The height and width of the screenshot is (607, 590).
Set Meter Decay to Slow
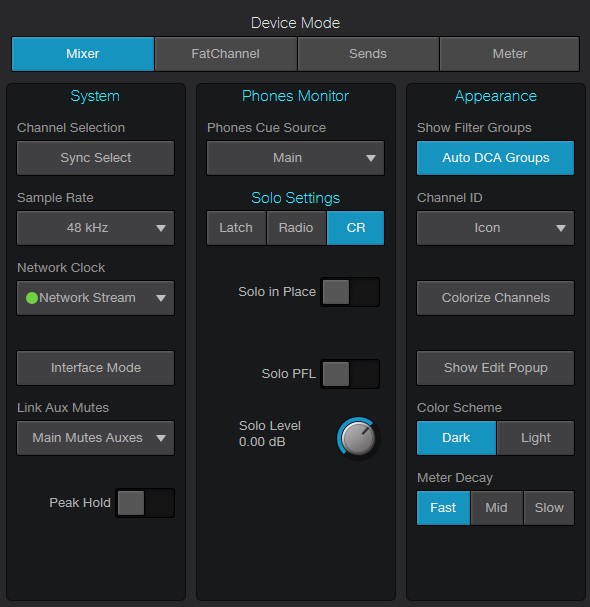click(x=549, y=508)
